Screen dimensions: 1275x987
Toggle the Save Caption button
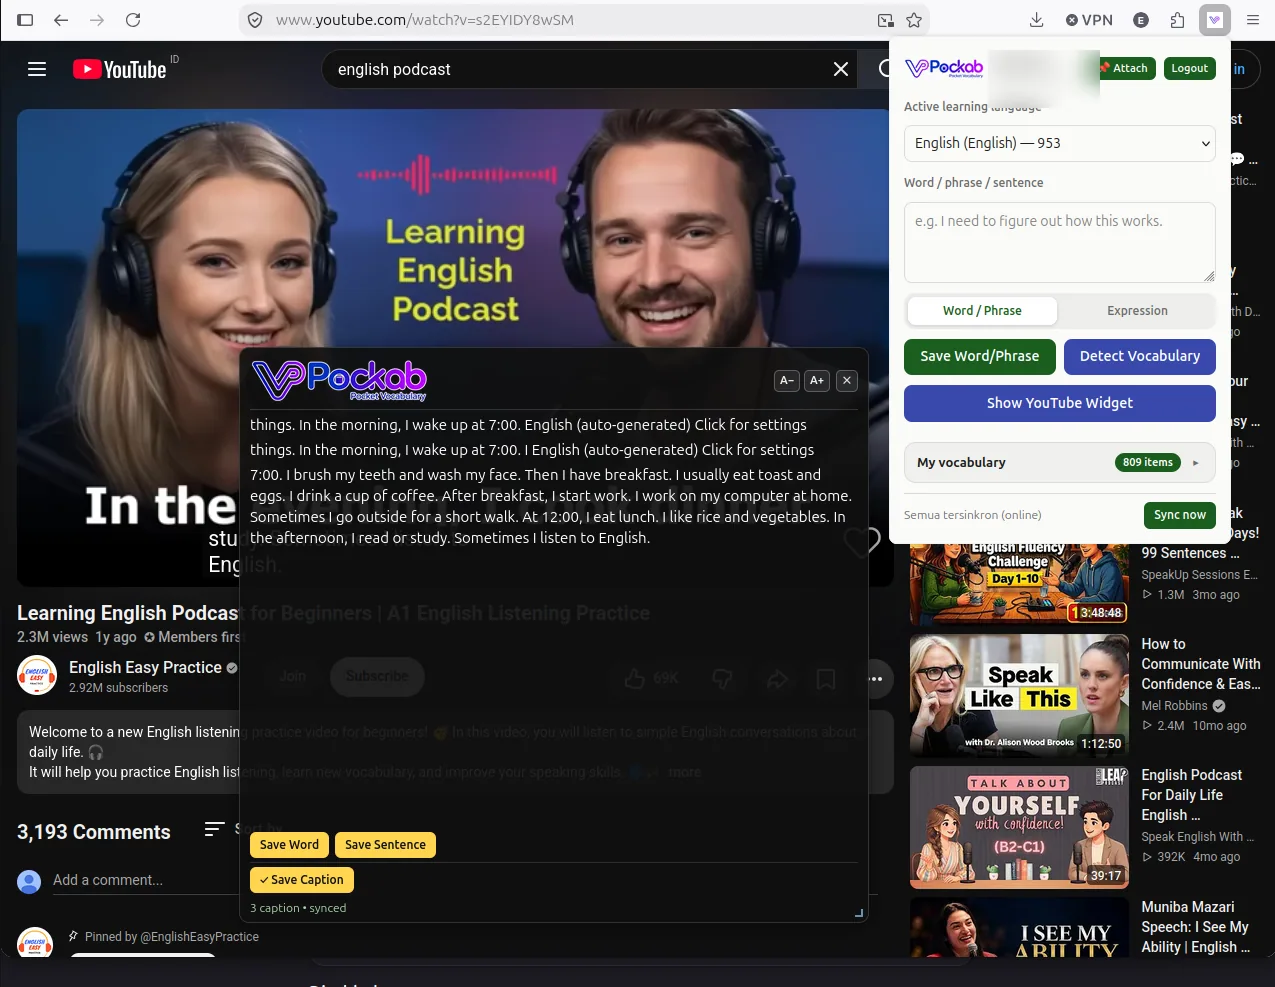click(x=301, y=880)
